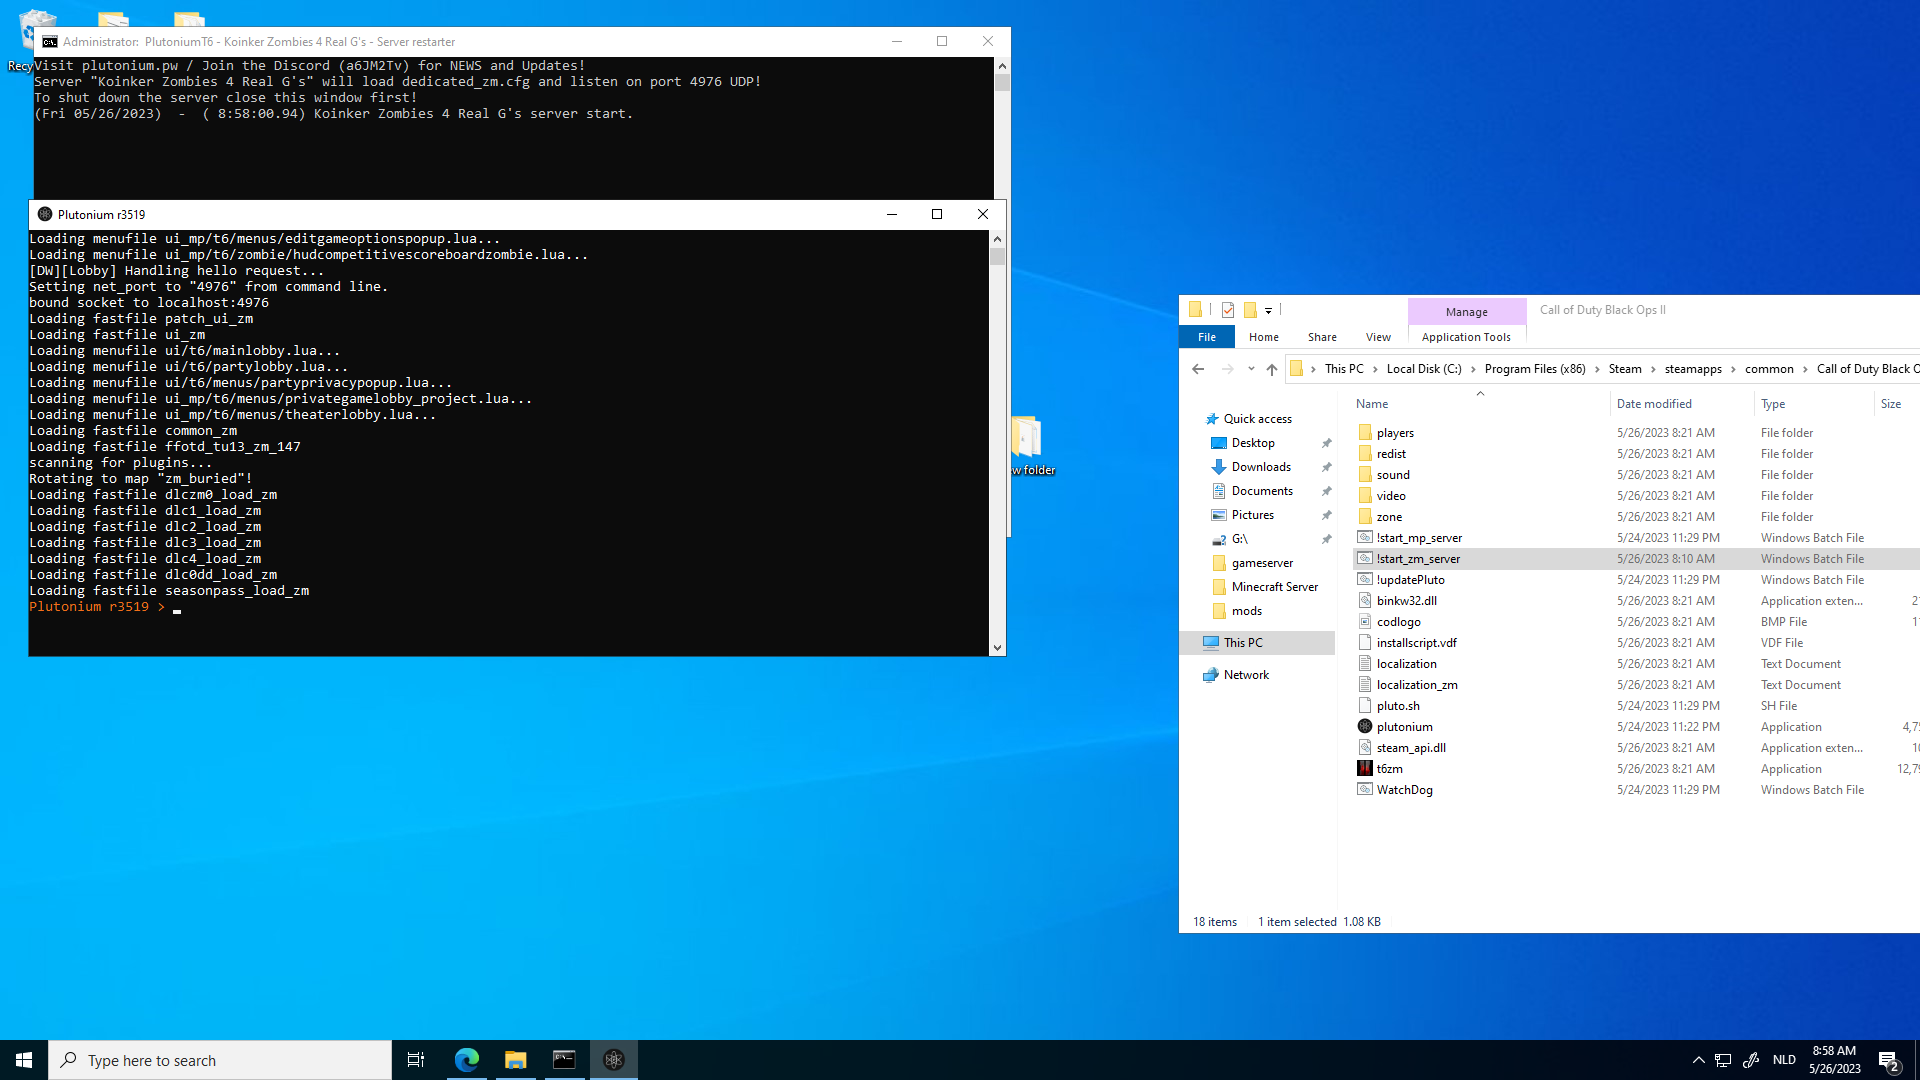Select Documents in navigation pane

[1262, 491]
